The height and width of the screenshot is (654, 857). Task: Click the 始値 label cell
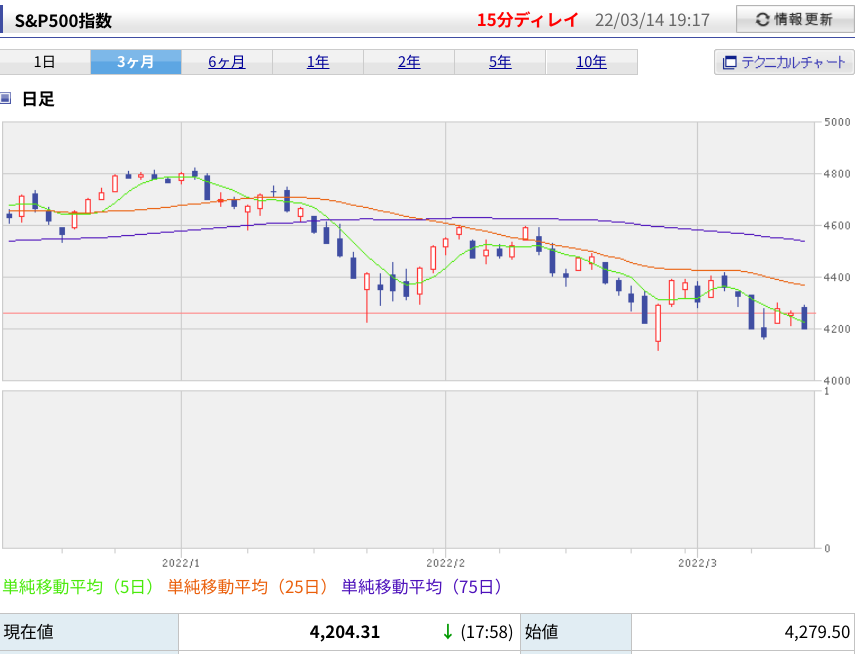(576, 632)
